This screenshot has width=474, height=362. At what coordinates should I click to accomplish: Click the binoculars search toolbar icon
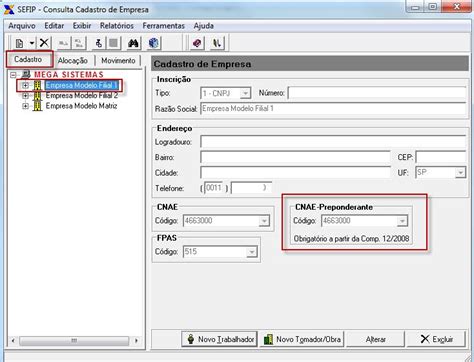(x=133, y=43)
